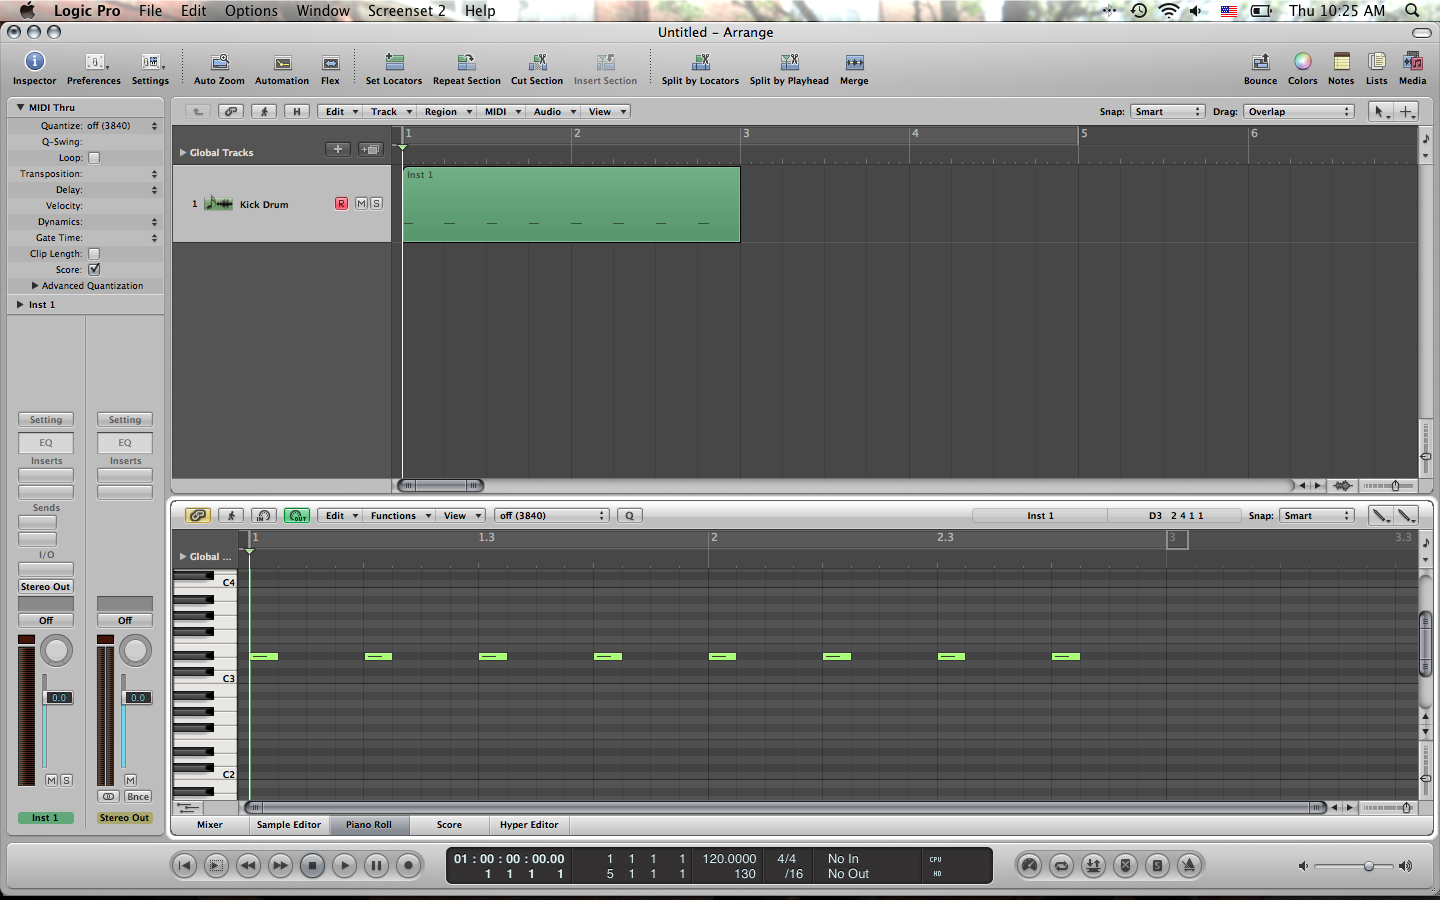Switch to the Hyper Editor tab

pyautogui.click(x=529, y=825)
